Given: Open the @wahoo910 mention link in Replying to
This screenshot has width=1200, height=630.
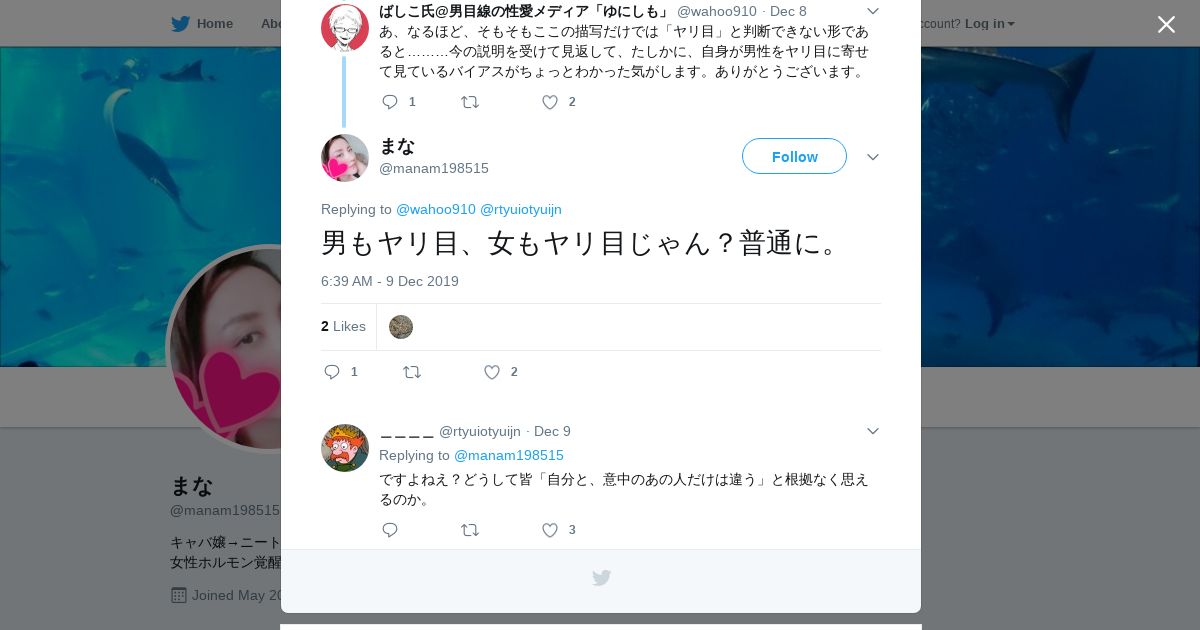Looking at the screenshot, I should pyautogui.click(x=436, y=209).
